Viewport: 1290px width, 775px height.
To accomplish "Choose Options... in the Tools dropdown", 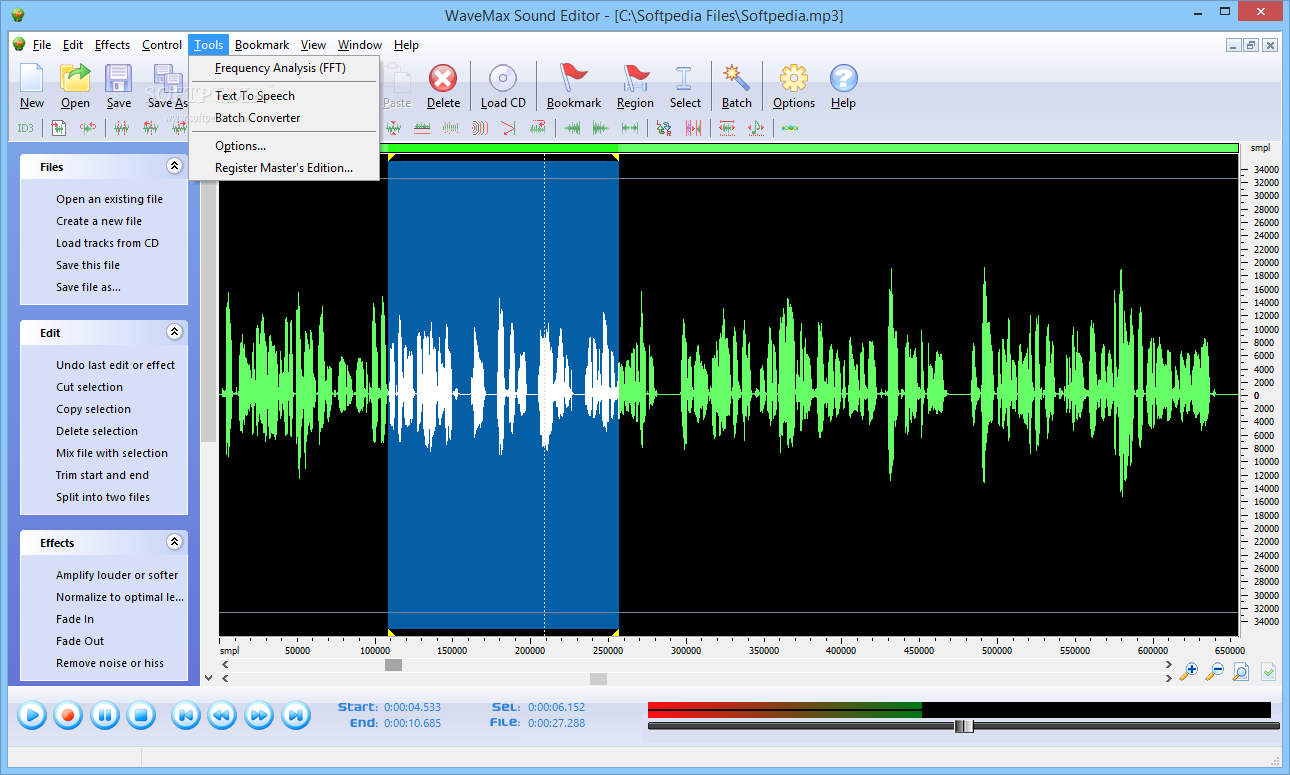I will pos(284,146).
